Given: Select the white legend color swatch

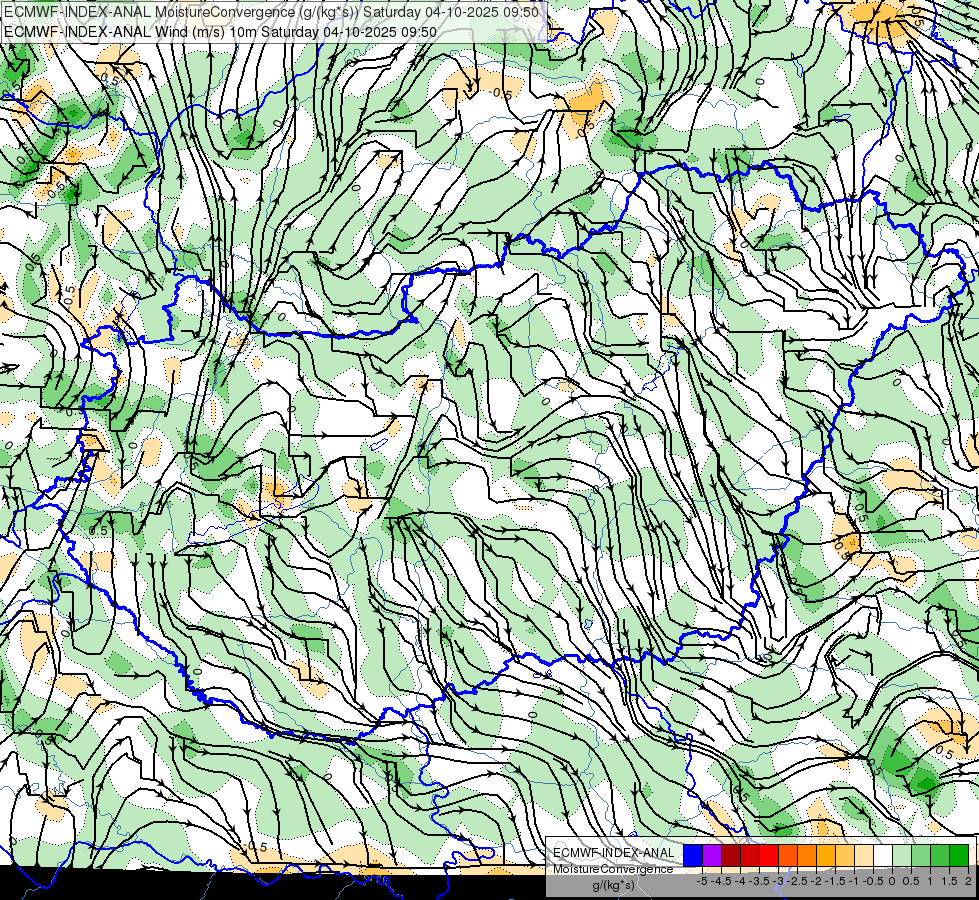Looking at the screenshot, I should click(883, 855).
